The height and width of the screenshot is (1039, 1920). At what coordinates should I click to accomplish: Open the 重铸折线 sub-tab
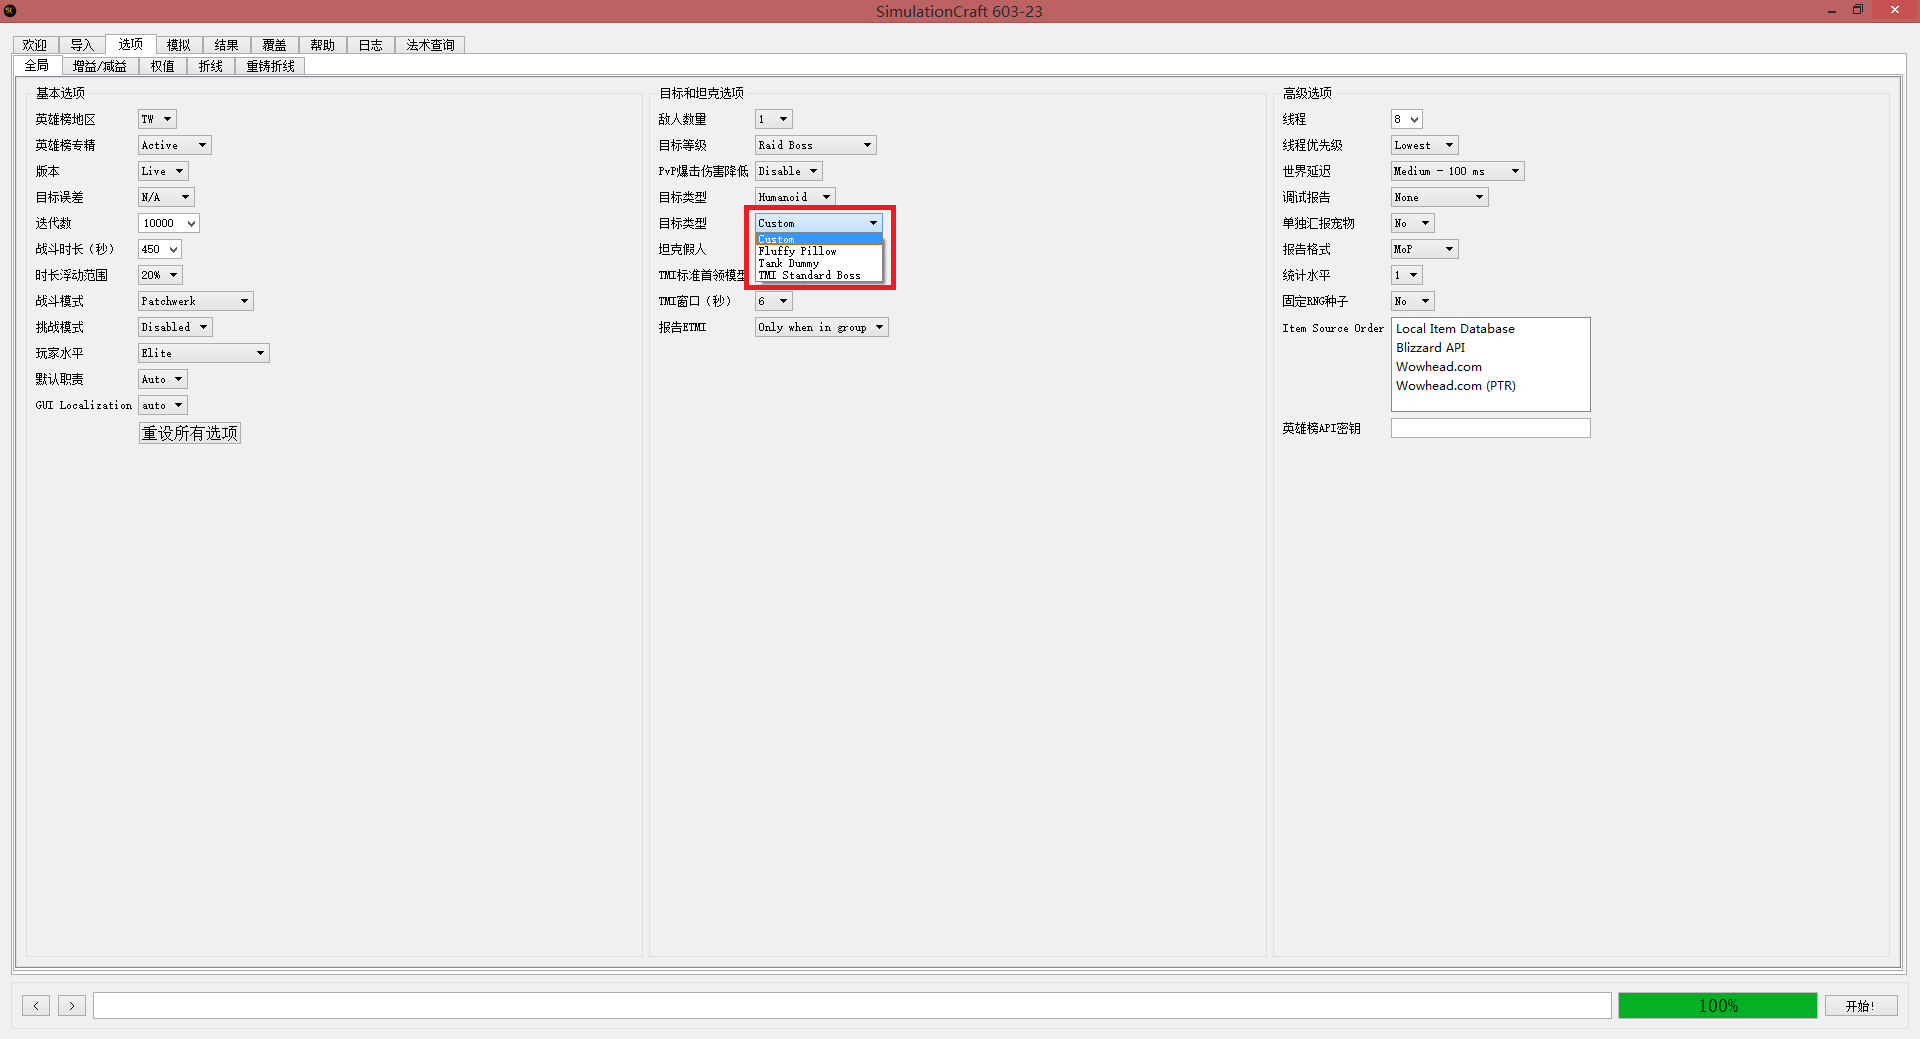tap(271, 66)
